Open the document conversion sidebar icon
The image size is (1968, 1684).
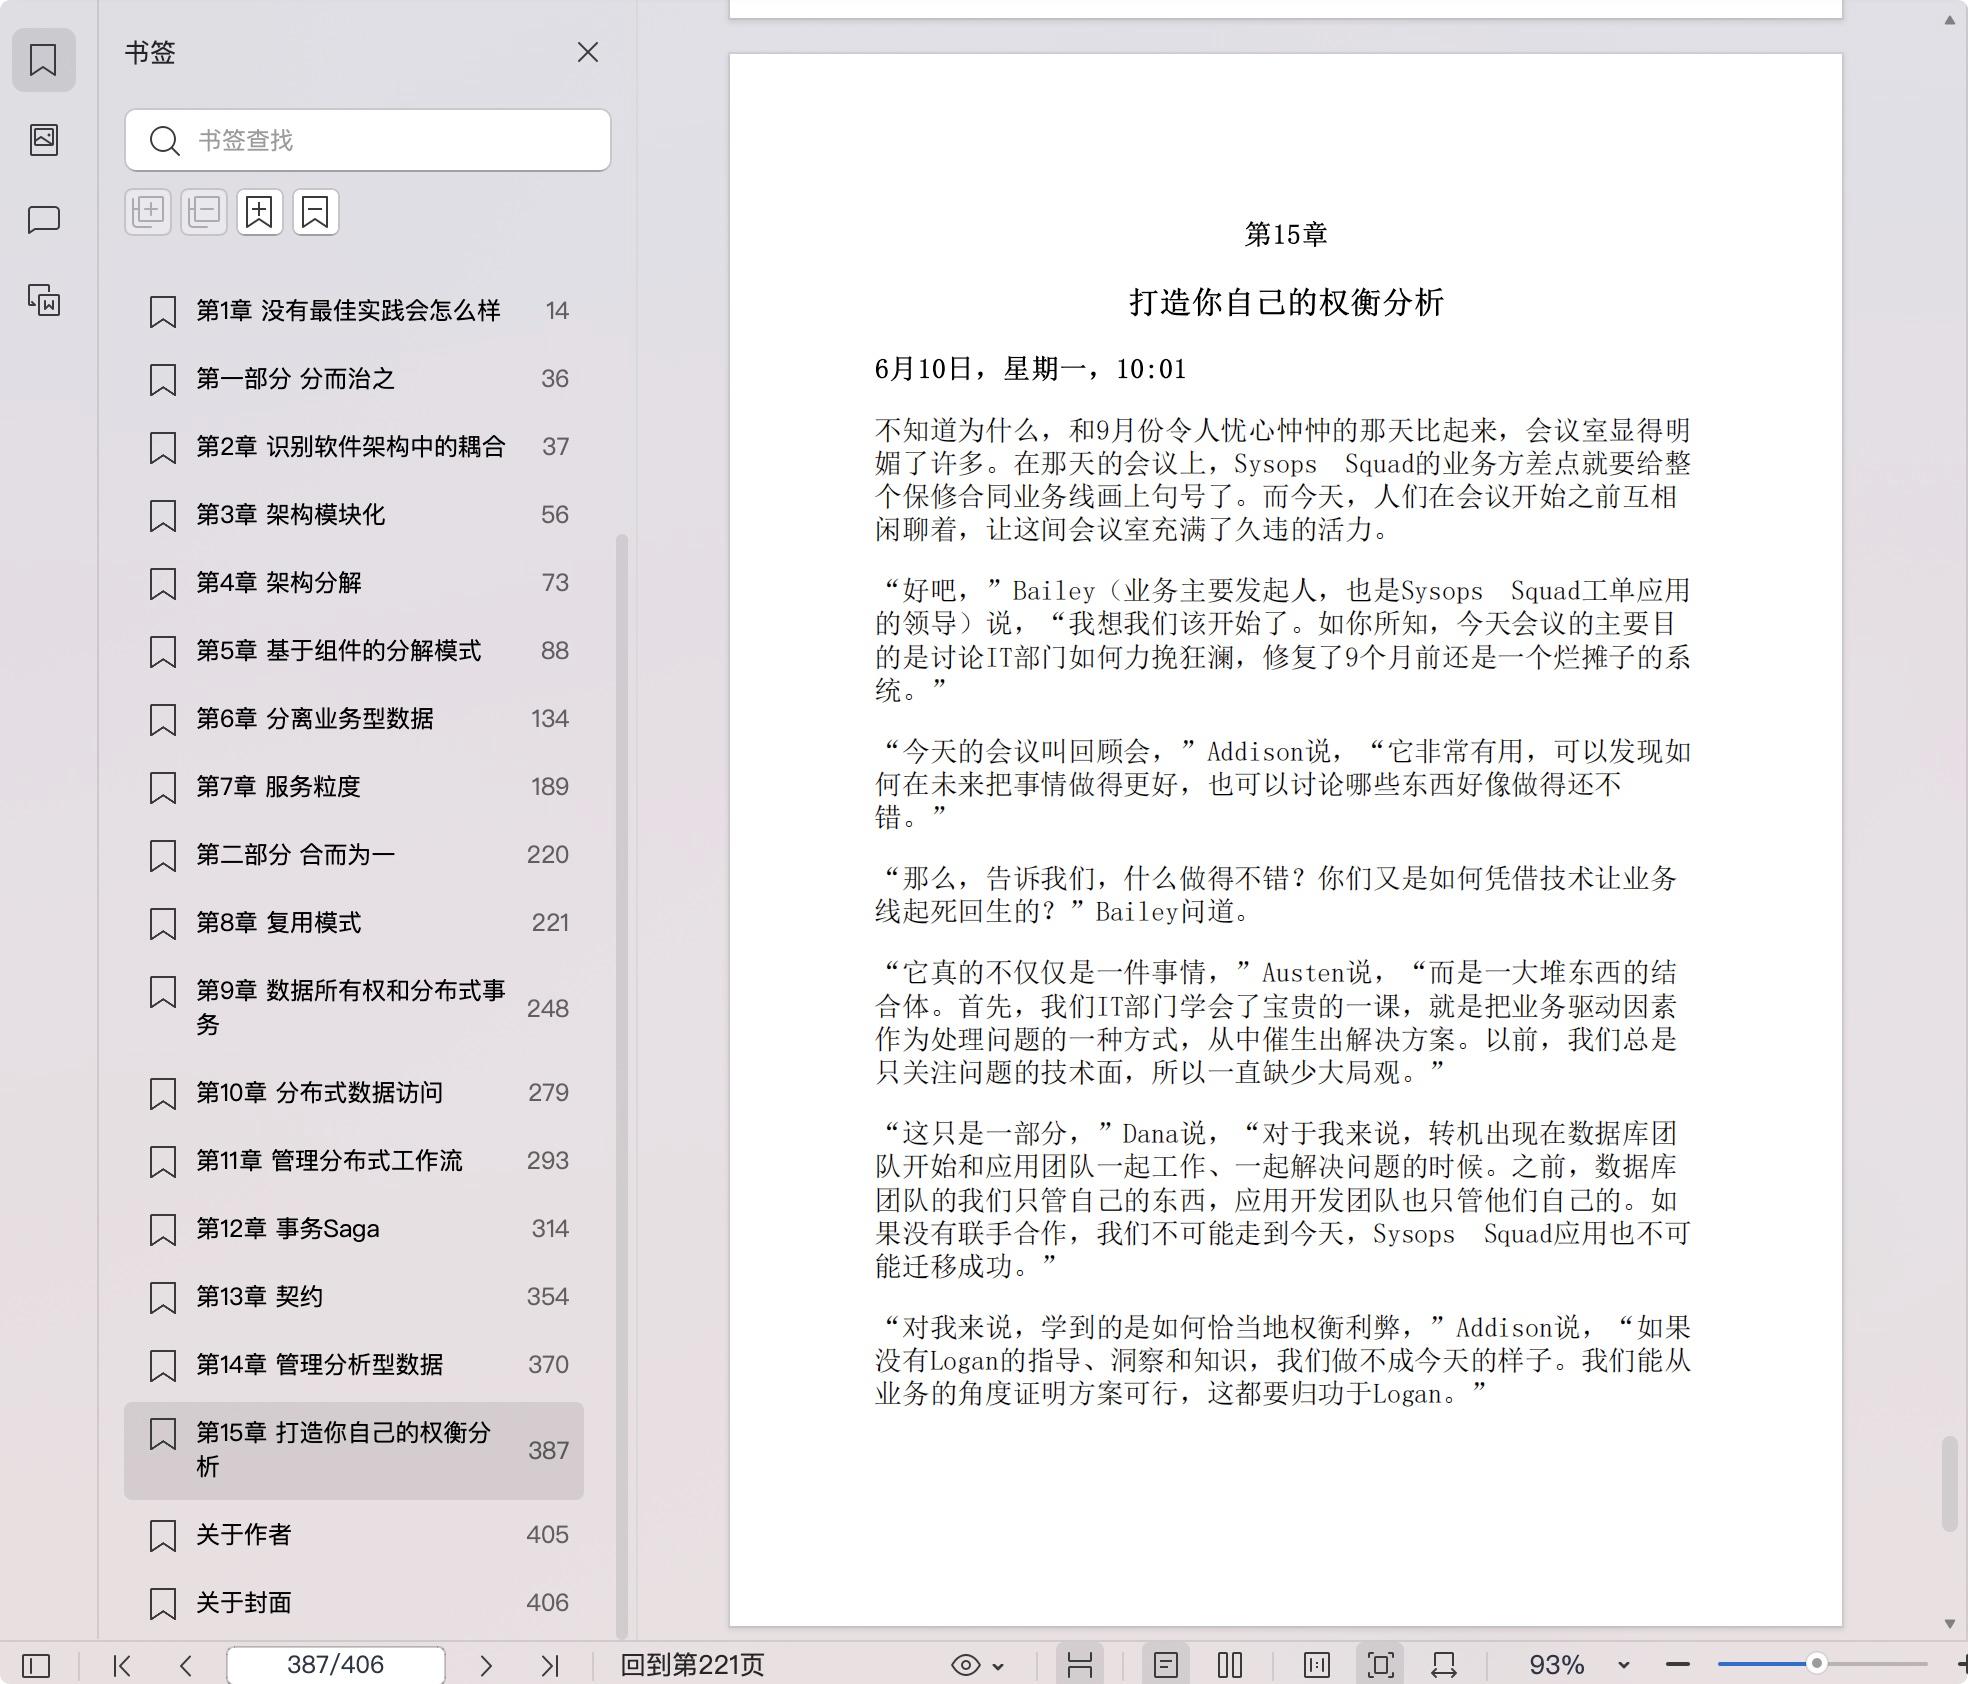click(43, 299)
